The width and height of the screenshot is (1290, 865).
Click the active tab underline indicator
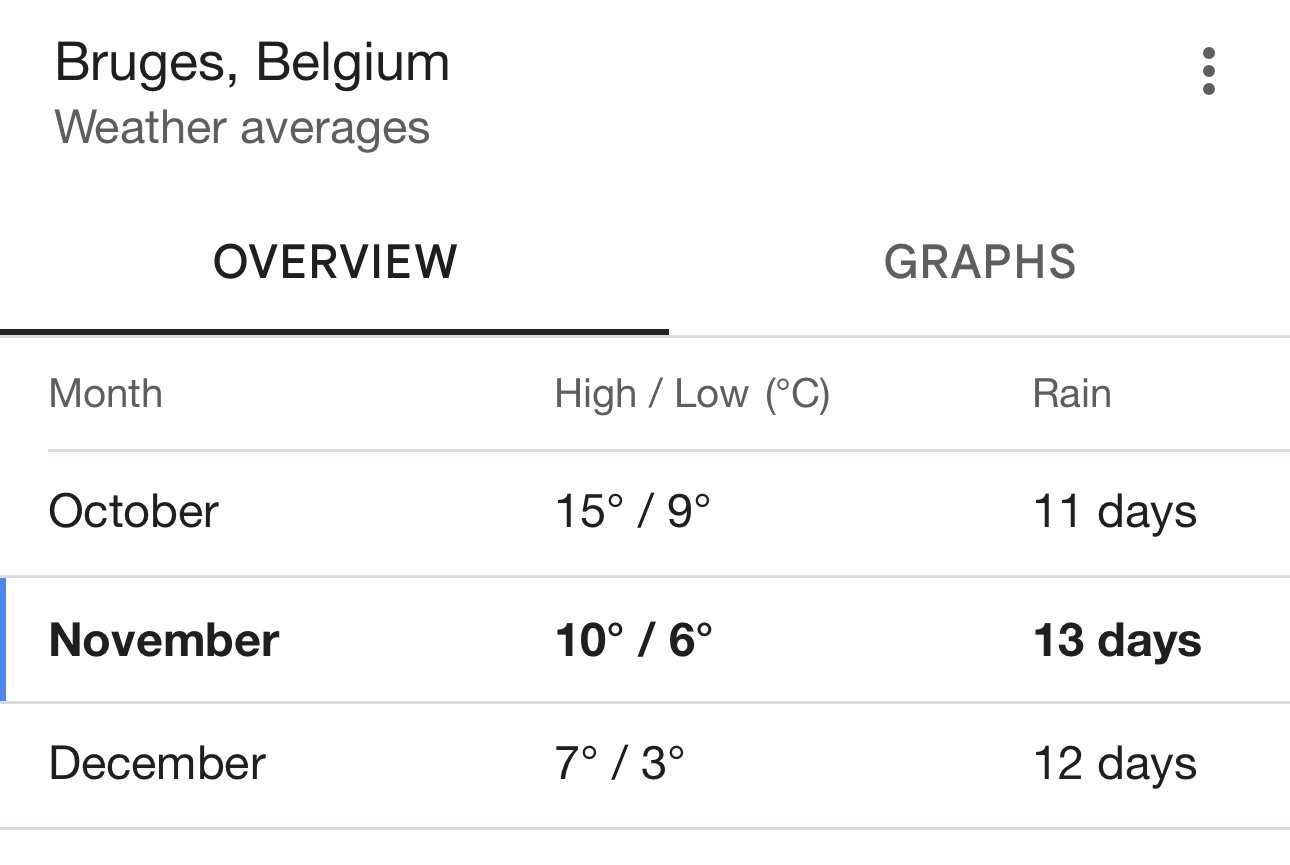(x=334, y=331)
